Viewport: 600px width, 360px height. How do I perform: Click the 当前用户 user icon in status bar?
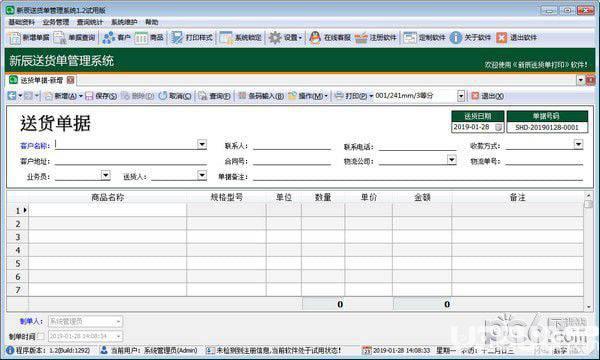104,350
